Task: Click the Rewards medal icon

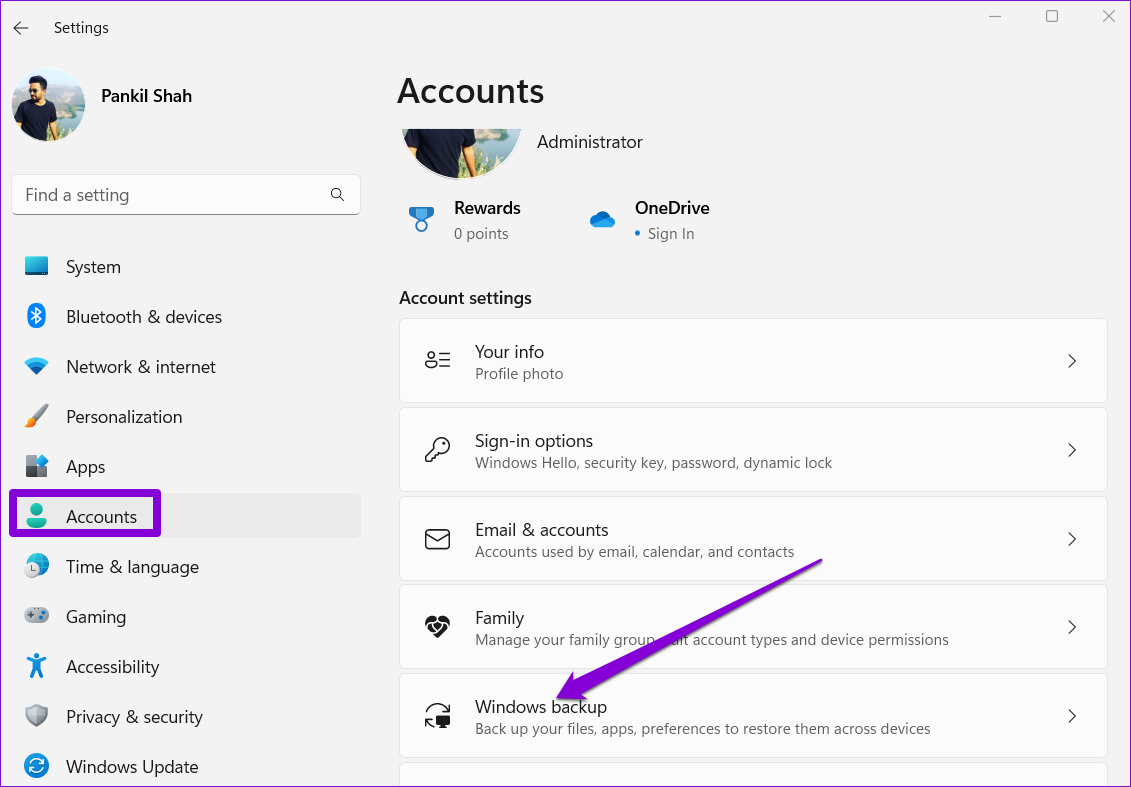Action: 421,220
